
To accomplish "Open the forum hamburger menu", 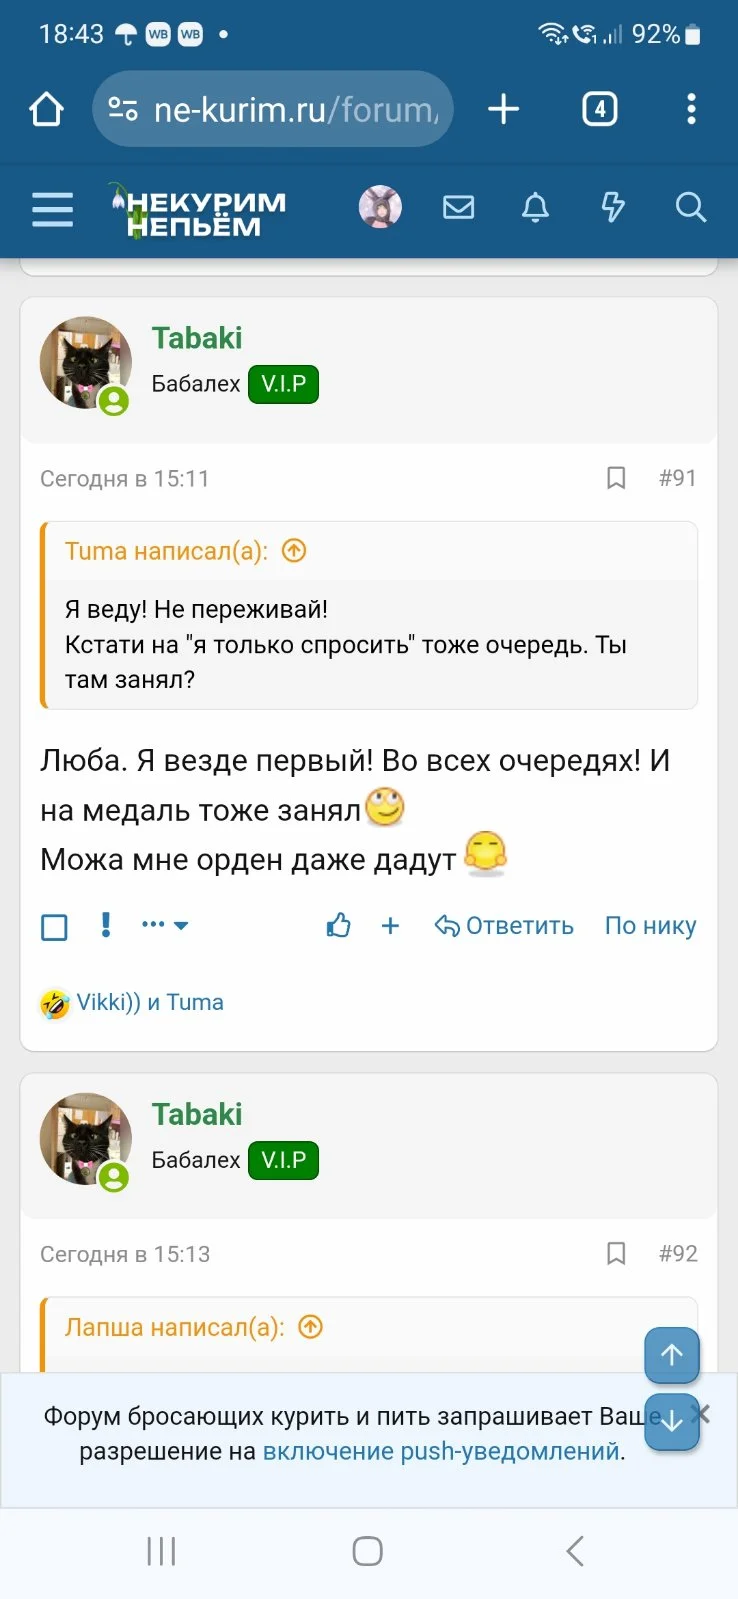I will (52, 209).
